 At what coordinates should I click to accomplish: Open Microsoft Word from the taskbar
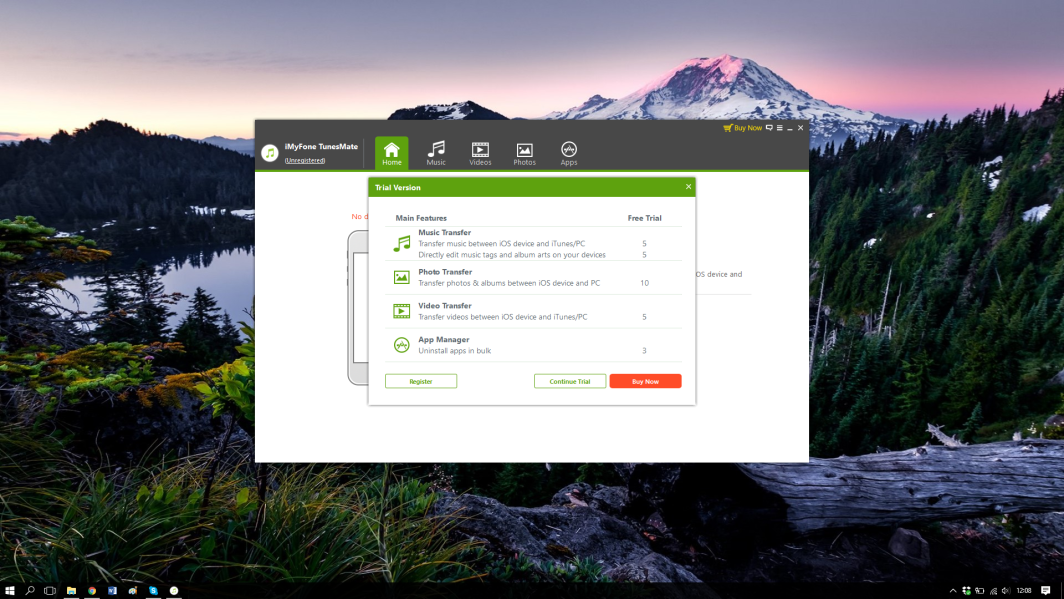(x=112, y=590)
